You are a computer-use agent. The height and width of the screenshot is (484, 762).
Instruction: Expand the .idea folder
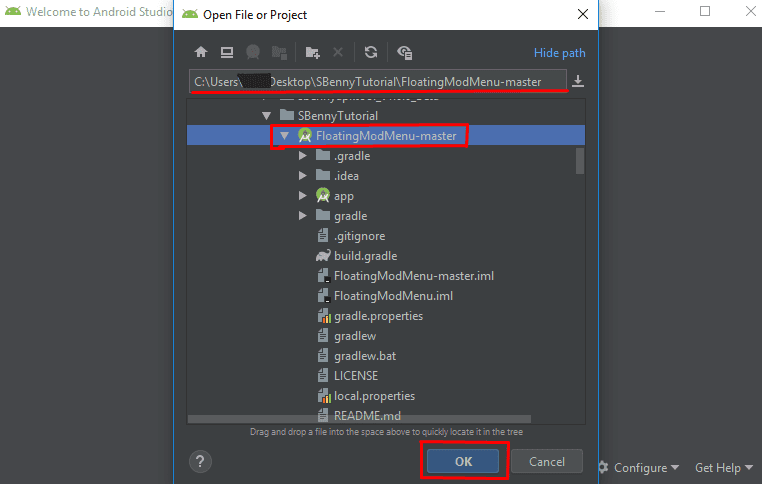pos(303,175)
